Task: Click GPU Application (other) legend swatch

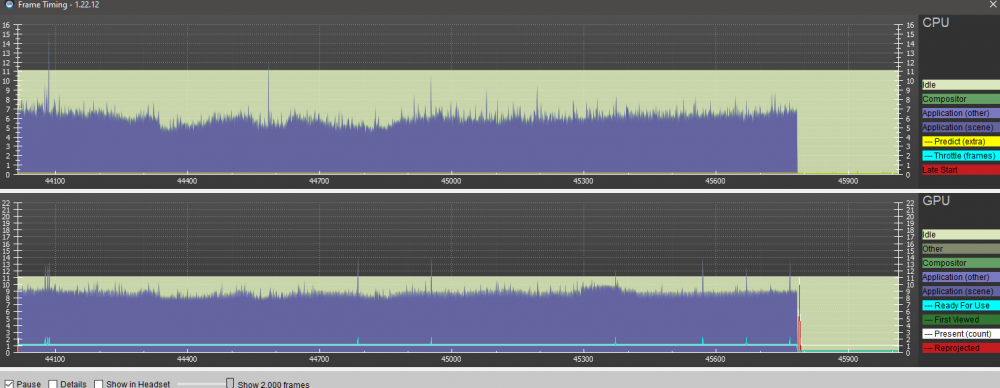Action: tap(960, 277)
